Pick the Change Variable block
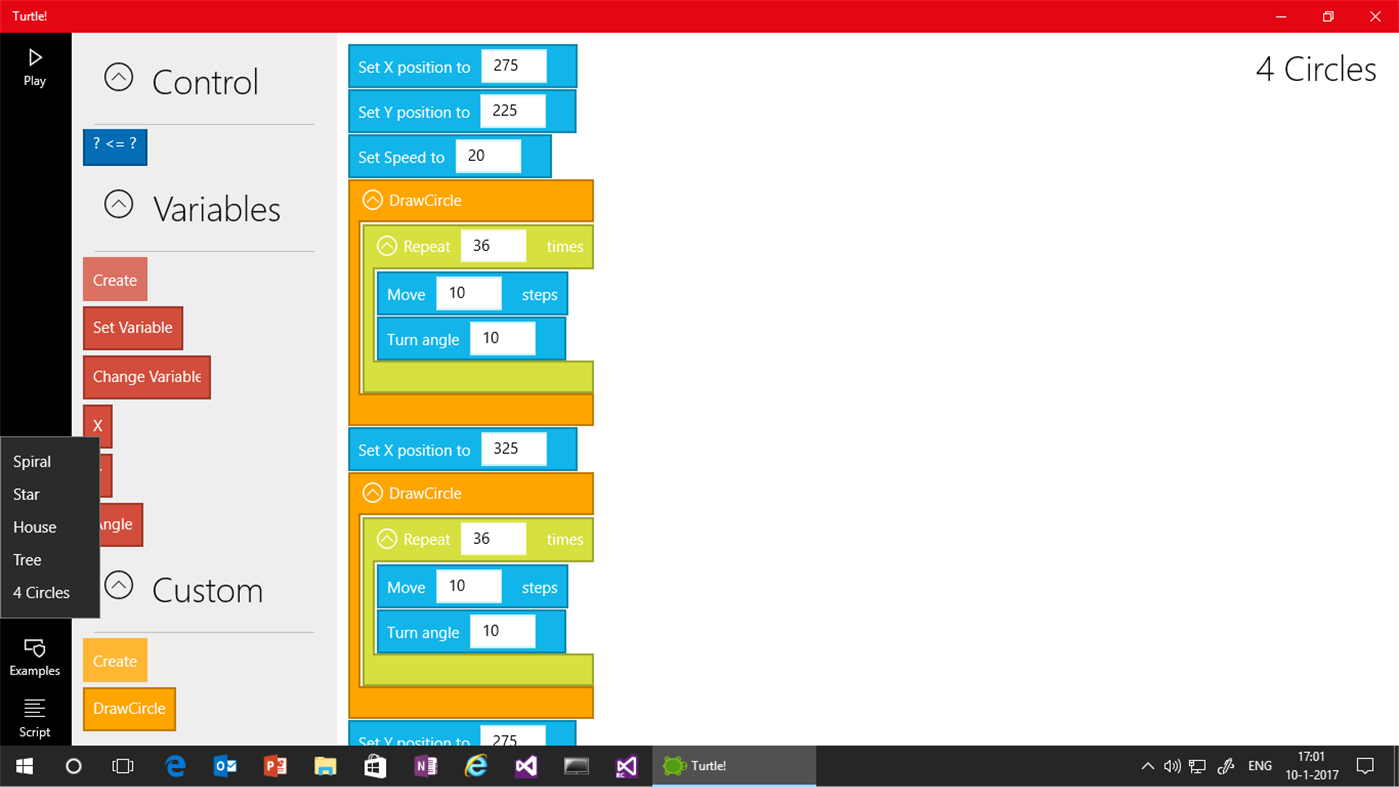This screenshot has width=1399, height=787. pyautogui.click(x=146, y=377)
